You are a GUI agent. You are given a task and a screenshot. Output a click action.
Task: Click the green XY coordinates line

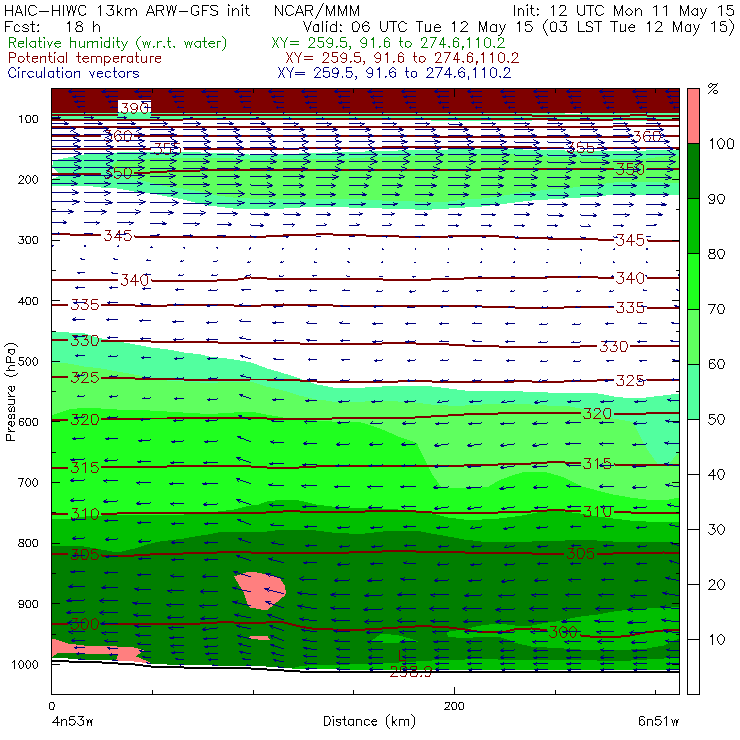[388, 43]
